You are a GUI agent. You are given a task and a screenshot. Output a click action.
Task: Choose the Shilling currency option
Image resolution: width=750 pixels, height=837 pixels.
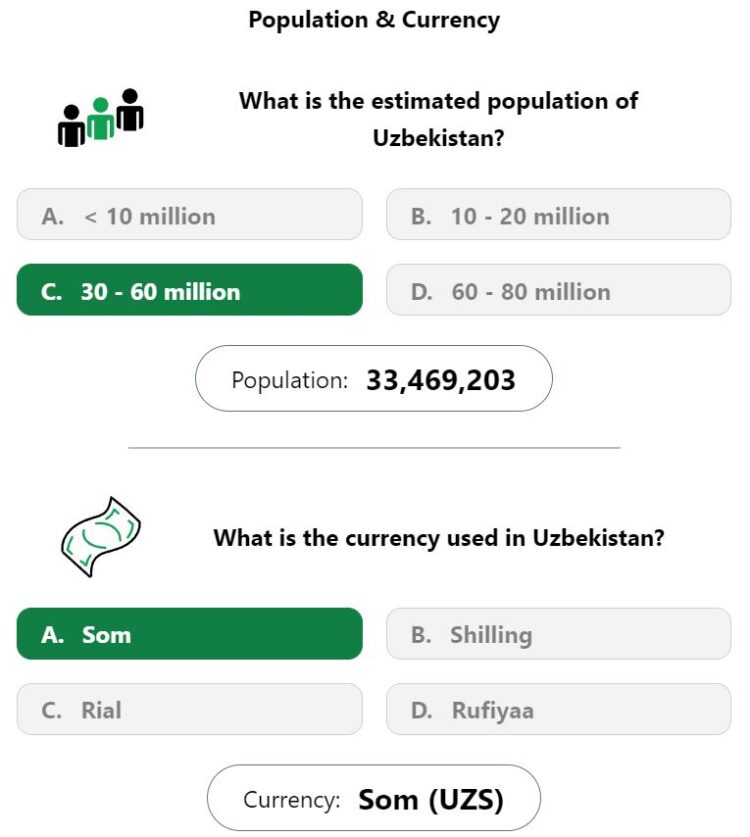(x=558, y=634)
